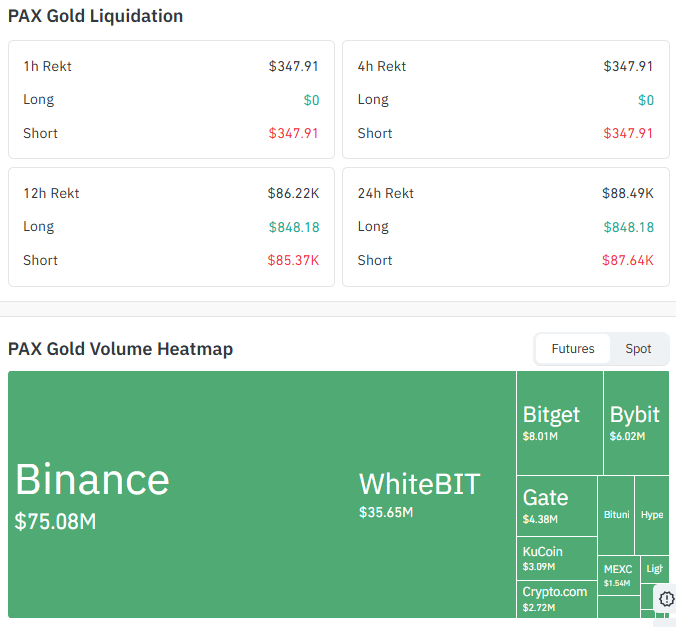Click 24h Short value $87.64K
Image resolution: width=676 pixels, height=627 pixels.
point(628,260)
